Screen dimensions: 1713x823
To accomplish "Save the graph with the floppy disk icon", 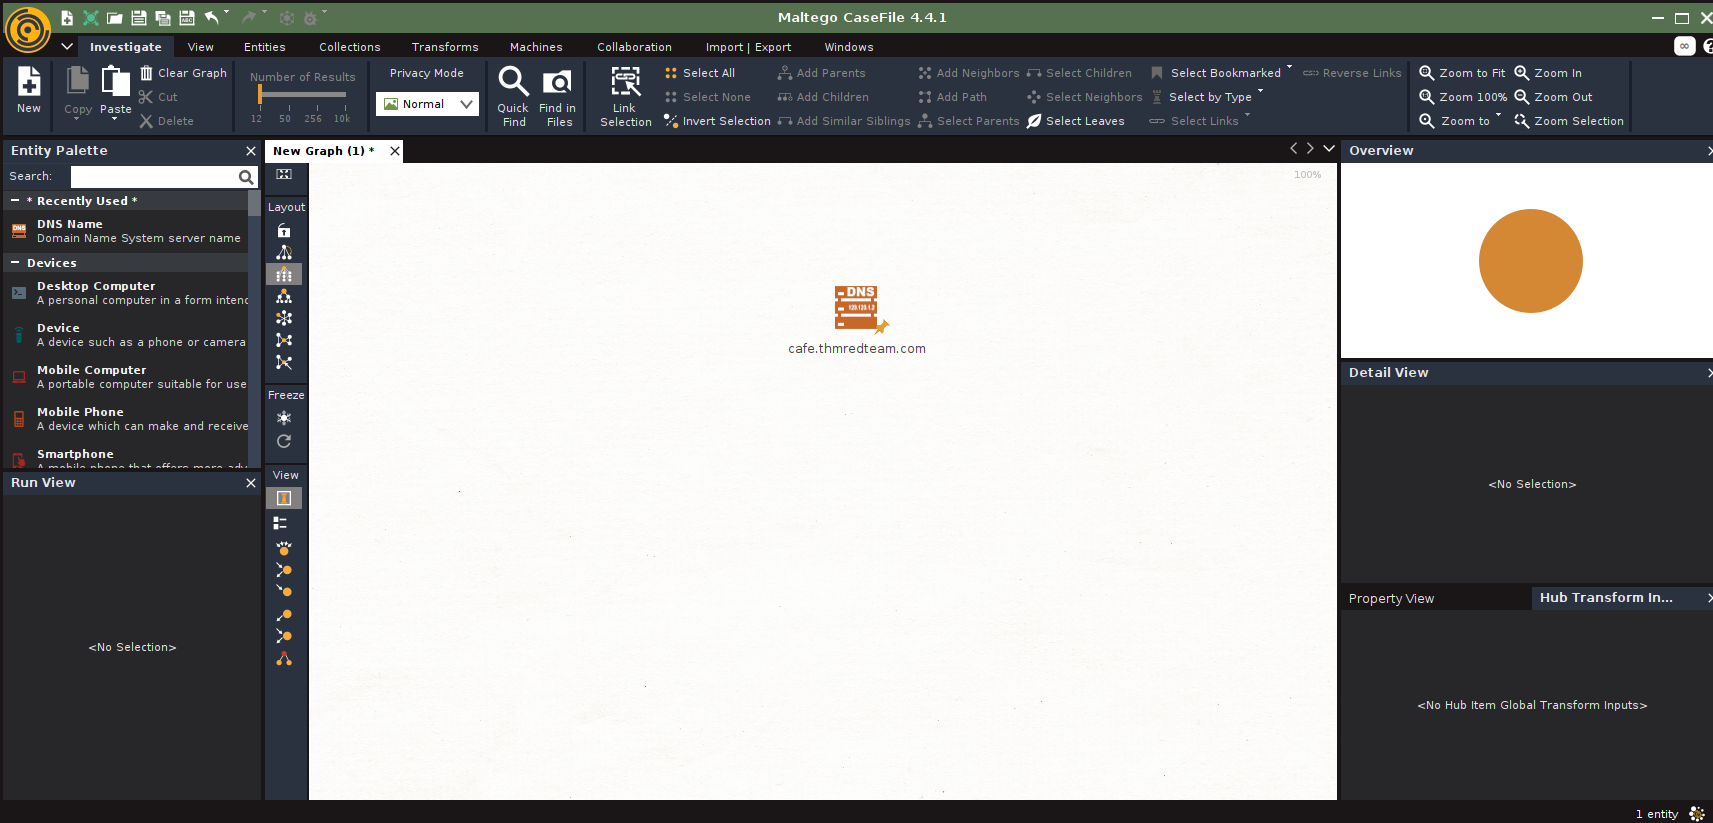I will coord(139,18).
